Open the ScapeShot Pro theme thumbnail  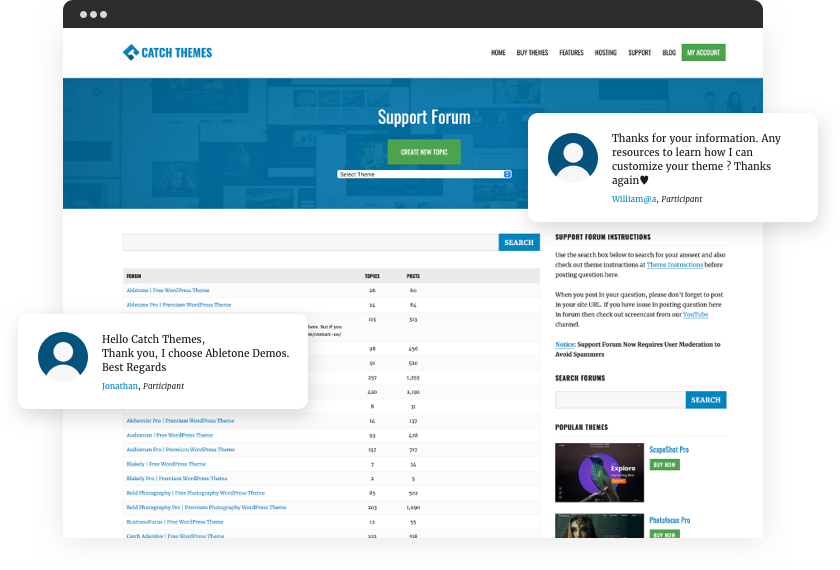[x=599, y=472]
